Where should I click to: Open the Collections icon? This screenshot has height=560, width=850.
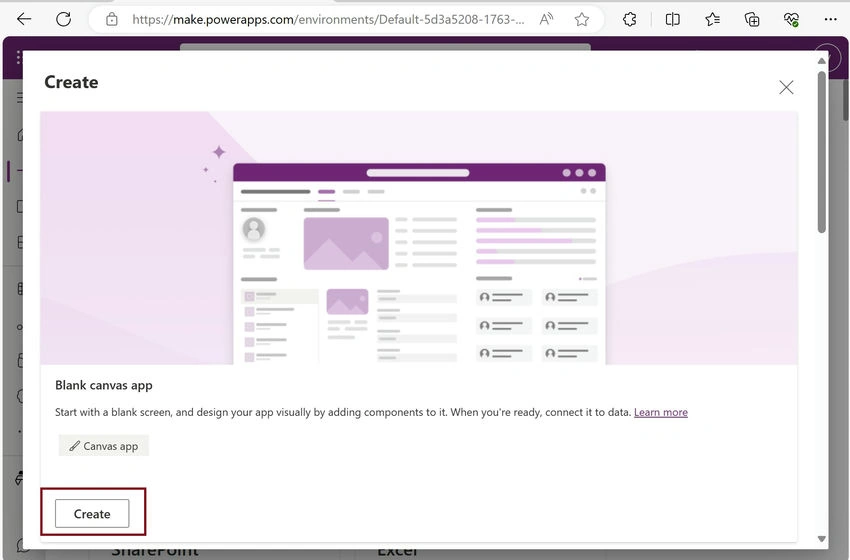(752, 20)
